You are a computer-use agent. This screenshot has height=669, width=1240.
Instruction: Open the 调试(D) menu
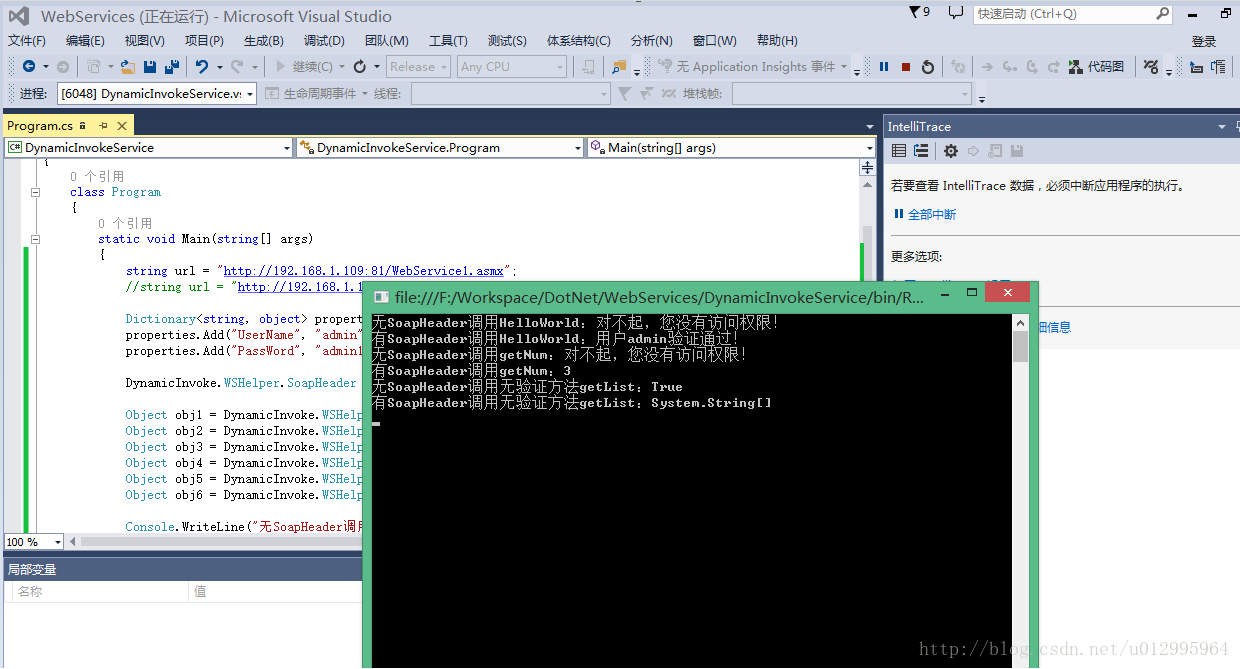pos(324,40)
